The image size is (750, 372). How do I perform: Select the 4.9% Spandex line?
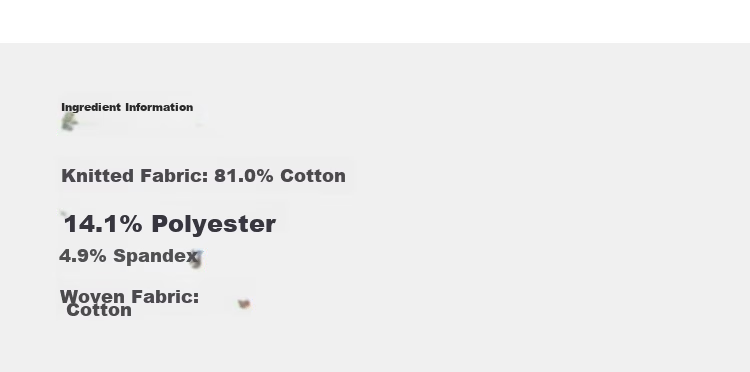click(x=128, y=256)
